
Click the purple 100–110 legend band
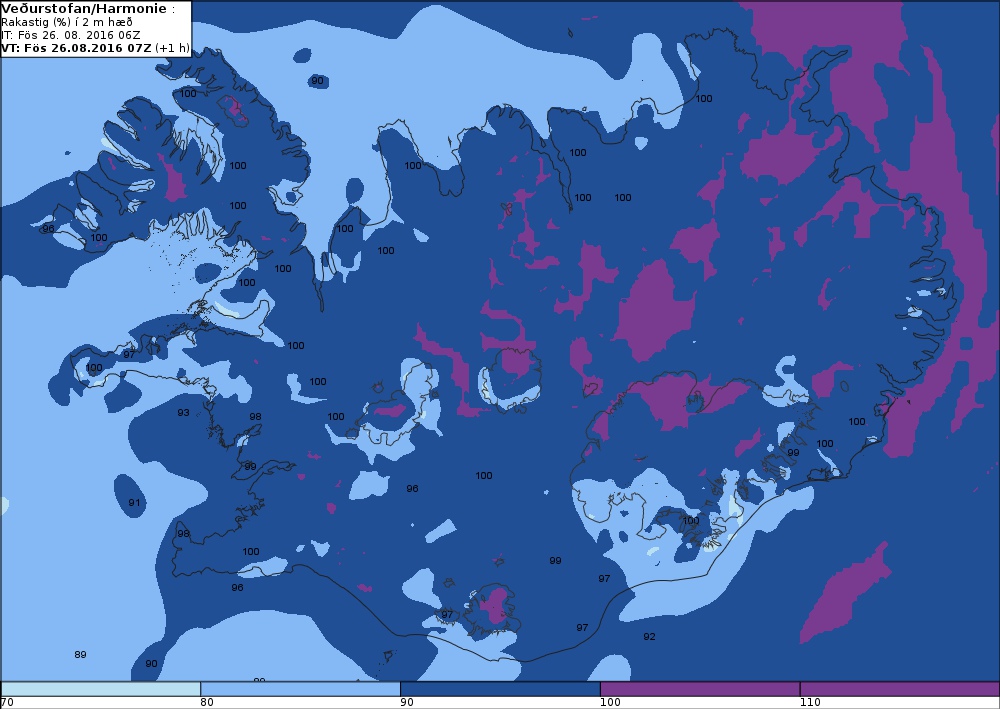pyautogui.click(x=700, y=689)
